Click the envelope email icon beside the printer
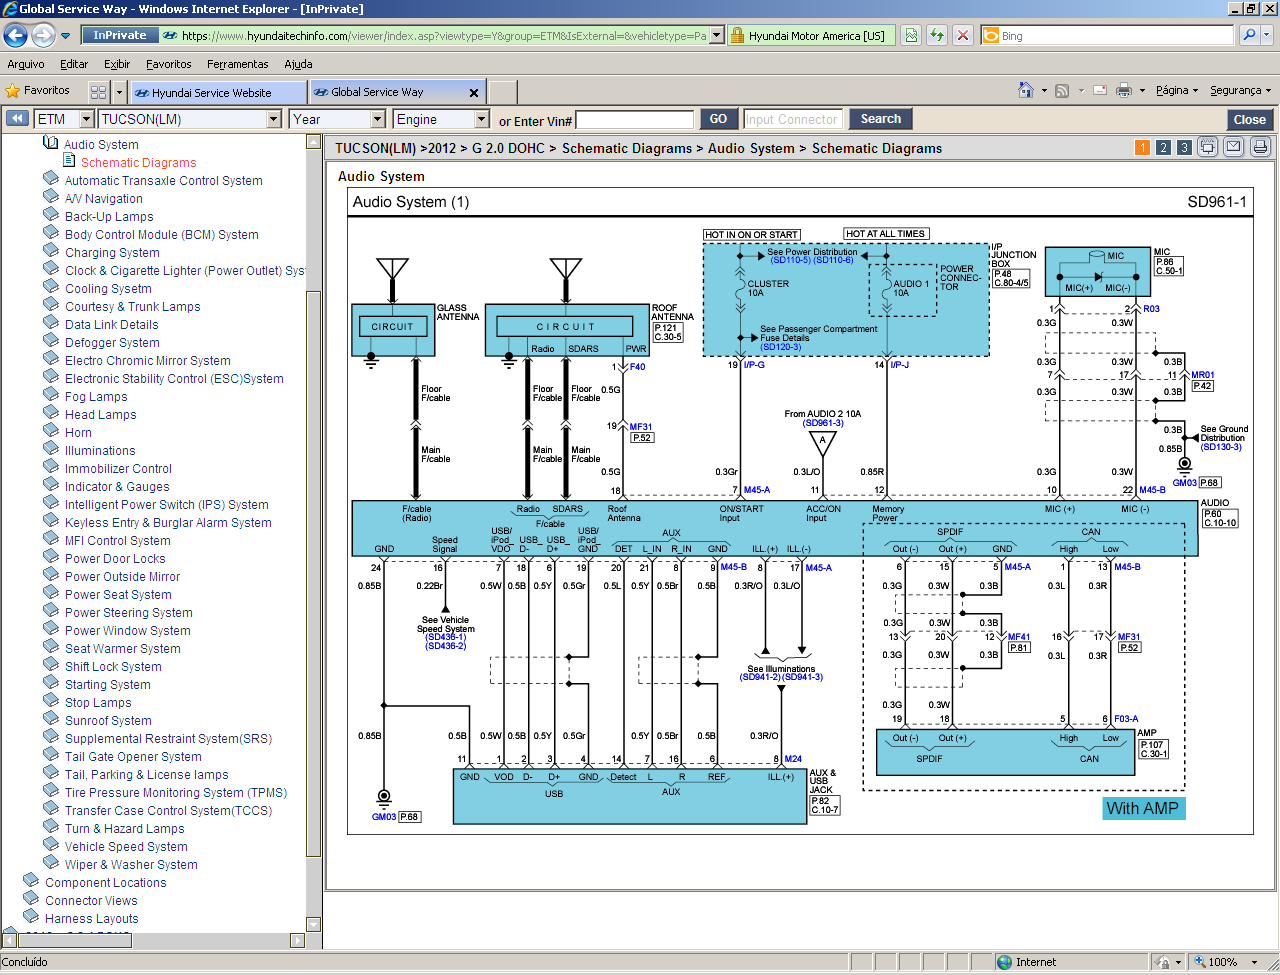Screen dimensions: 1280x975 click(x=1232, y=147)
